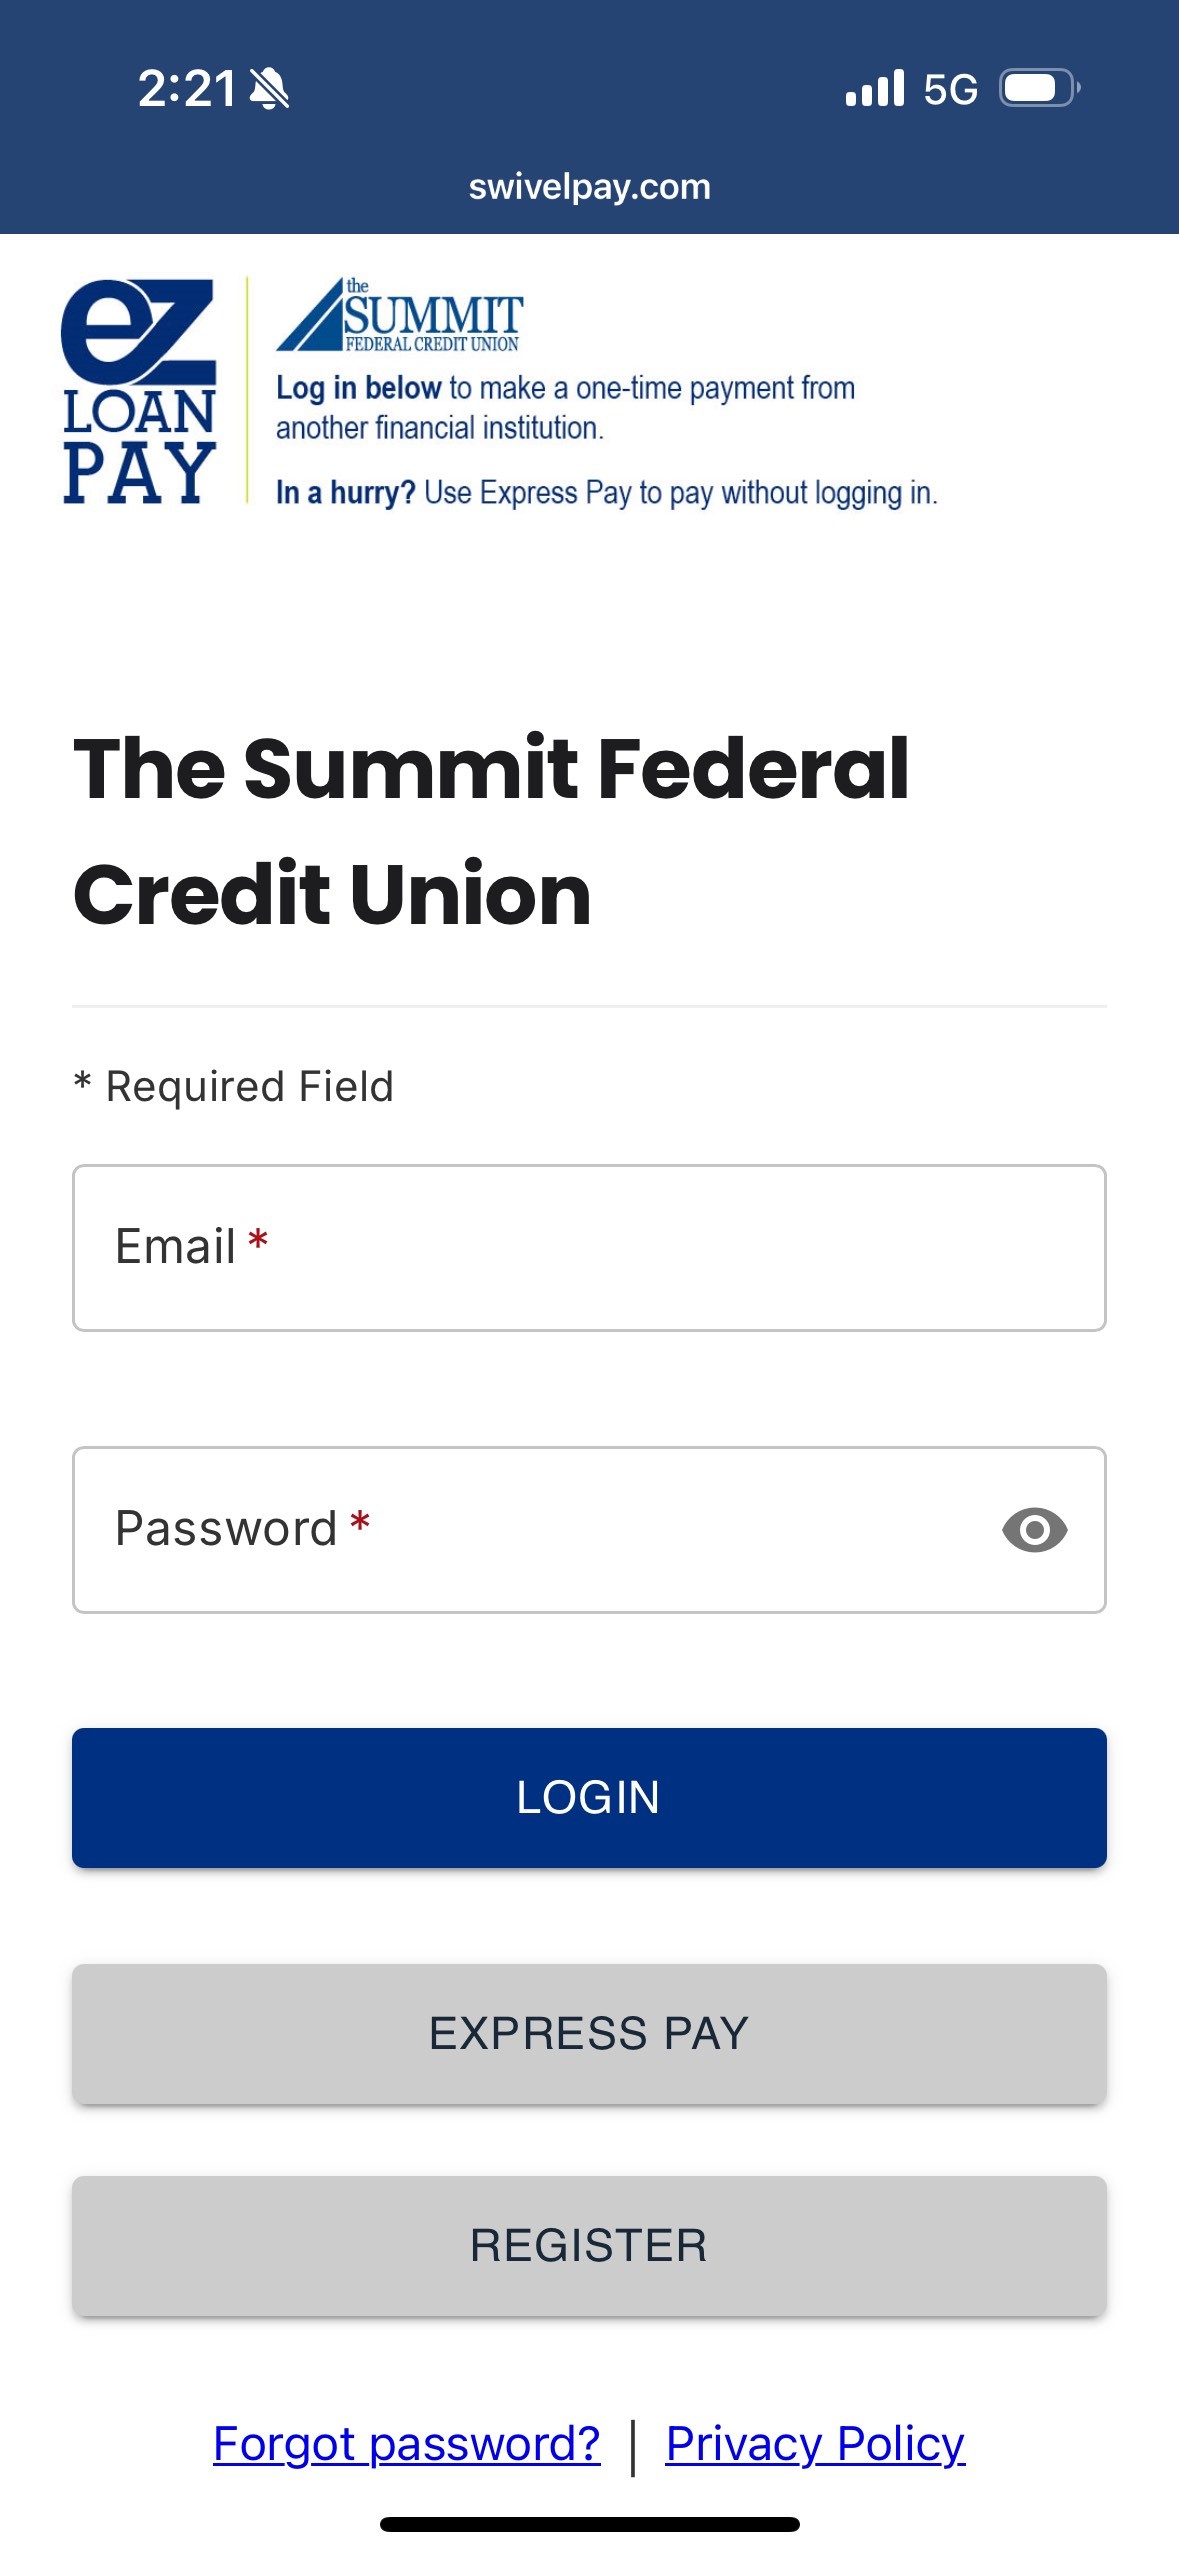Tap the 'In a hurry?' Express Pay text
The height and width of the screenshot is (2556, 1179).
606,493
